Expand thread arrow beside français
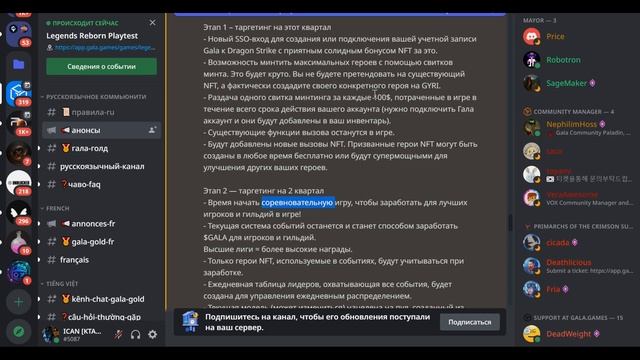Image resolution: width=640 pixels, height=360 pixels. [40, 260]
